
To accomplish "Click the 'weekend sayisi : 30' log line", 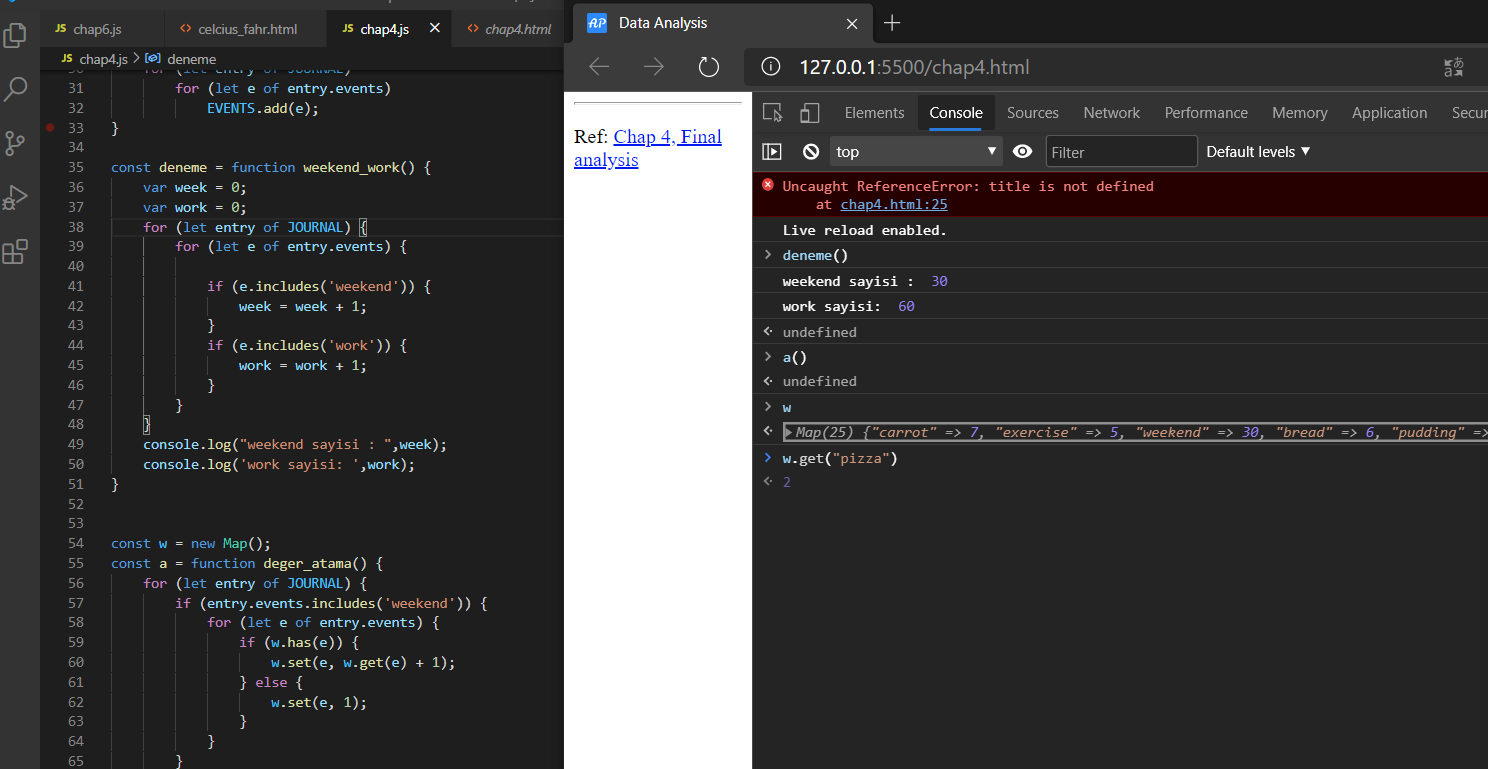I will [x=865, y=281].
